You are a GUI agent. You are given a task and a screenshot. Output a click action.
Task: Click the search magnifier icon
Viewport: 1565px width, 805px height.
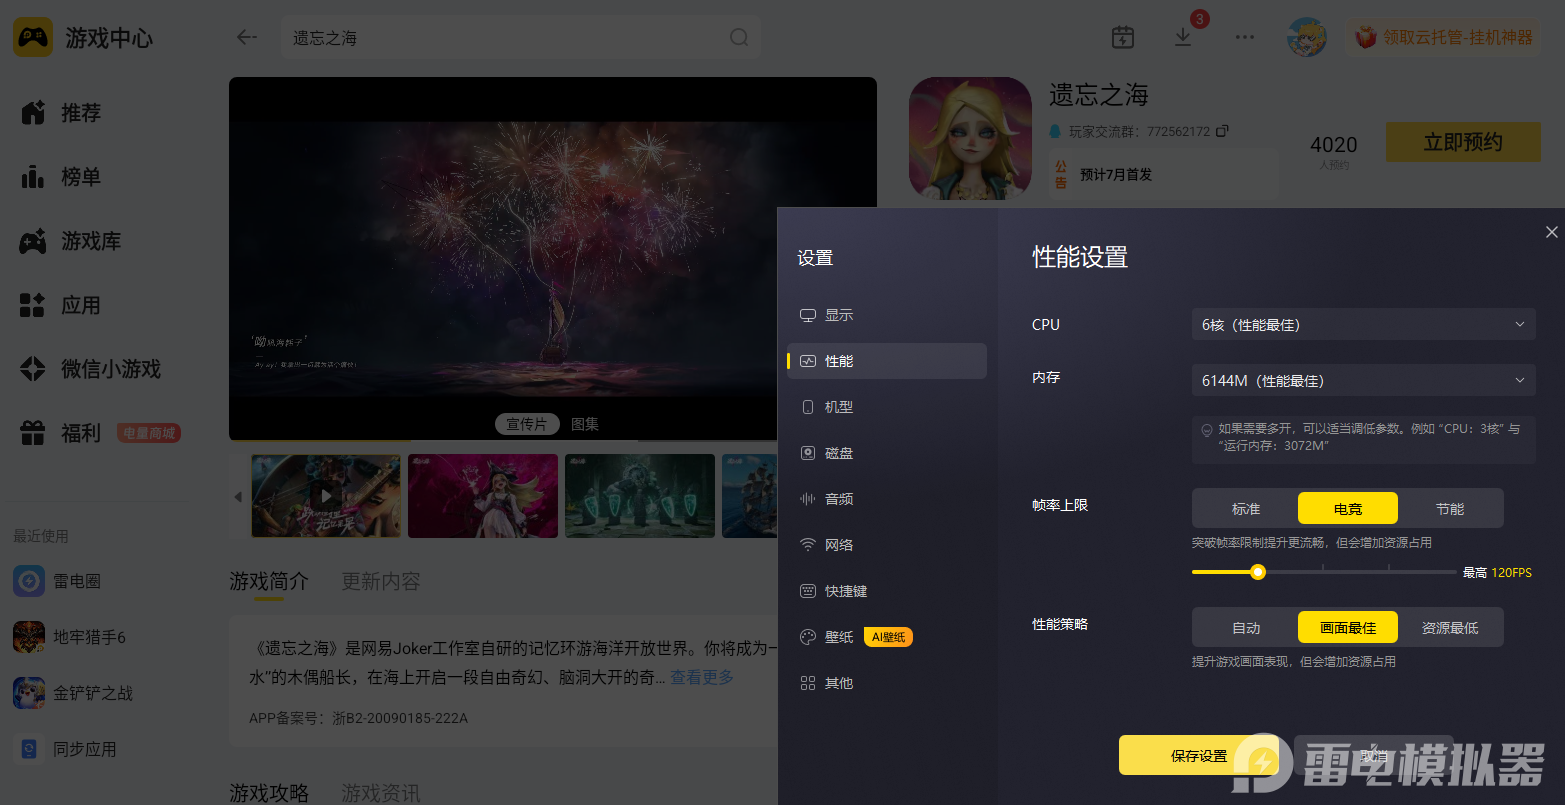[x=739, y=37]
